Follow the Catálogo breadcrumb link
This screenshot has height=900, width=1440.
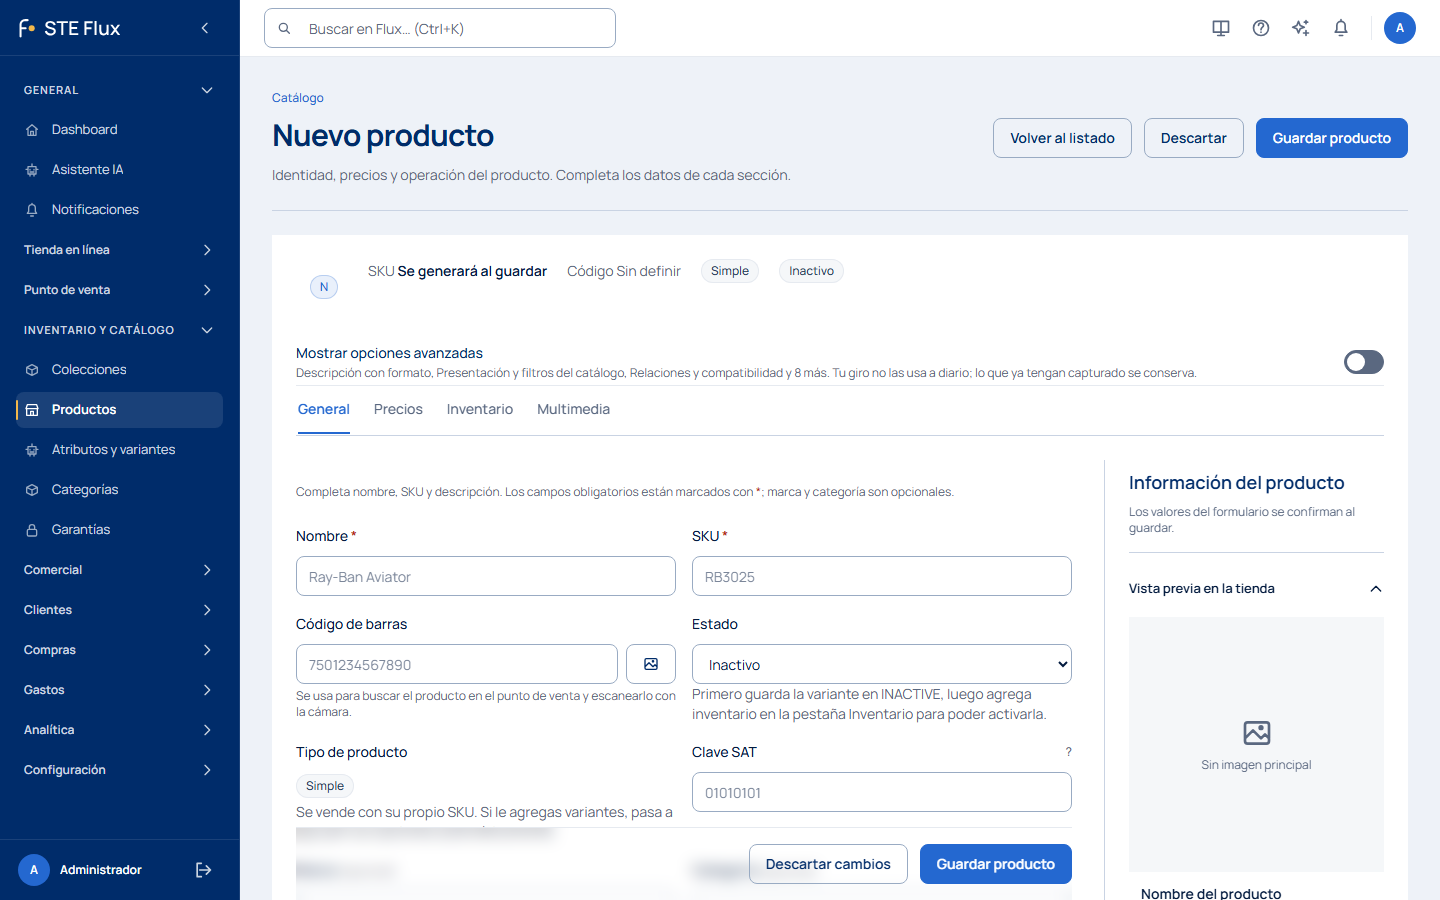298,98
